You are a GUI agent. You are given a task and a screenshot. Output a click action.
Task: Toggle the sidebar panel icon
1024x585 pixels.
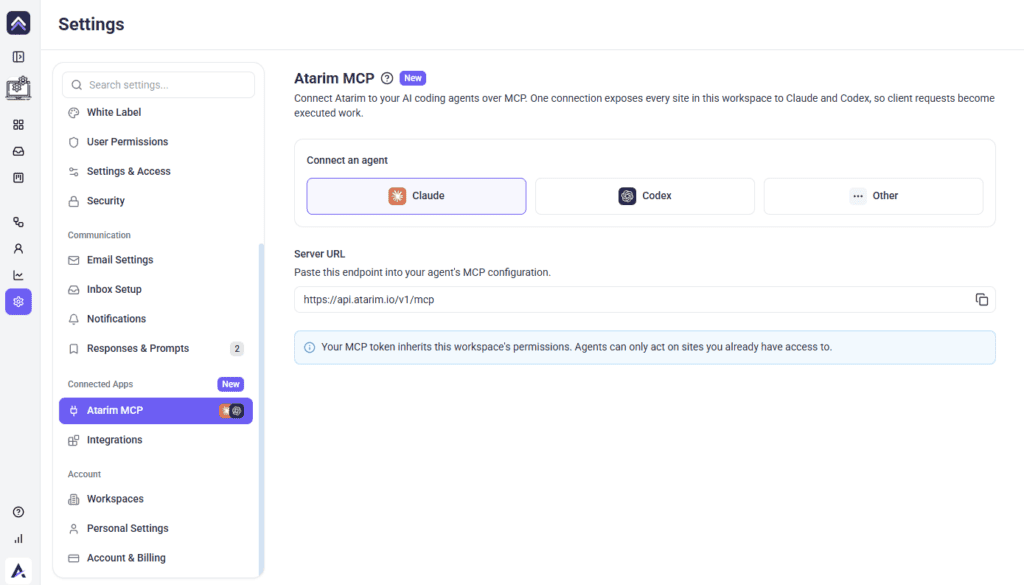click(x=18, y=57)
